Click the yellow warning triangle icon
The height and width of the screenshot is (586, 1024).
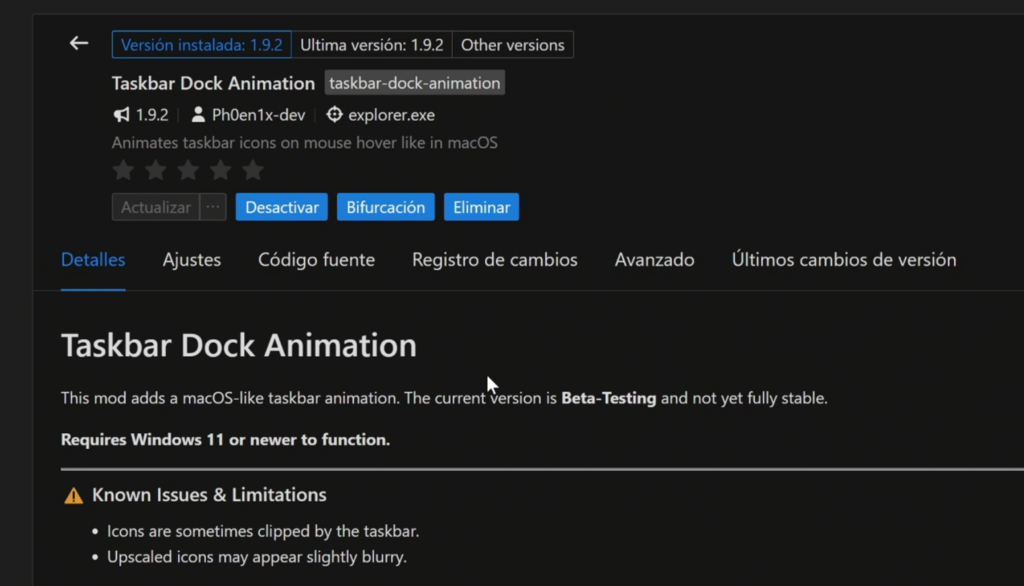(x=74, y=496)
